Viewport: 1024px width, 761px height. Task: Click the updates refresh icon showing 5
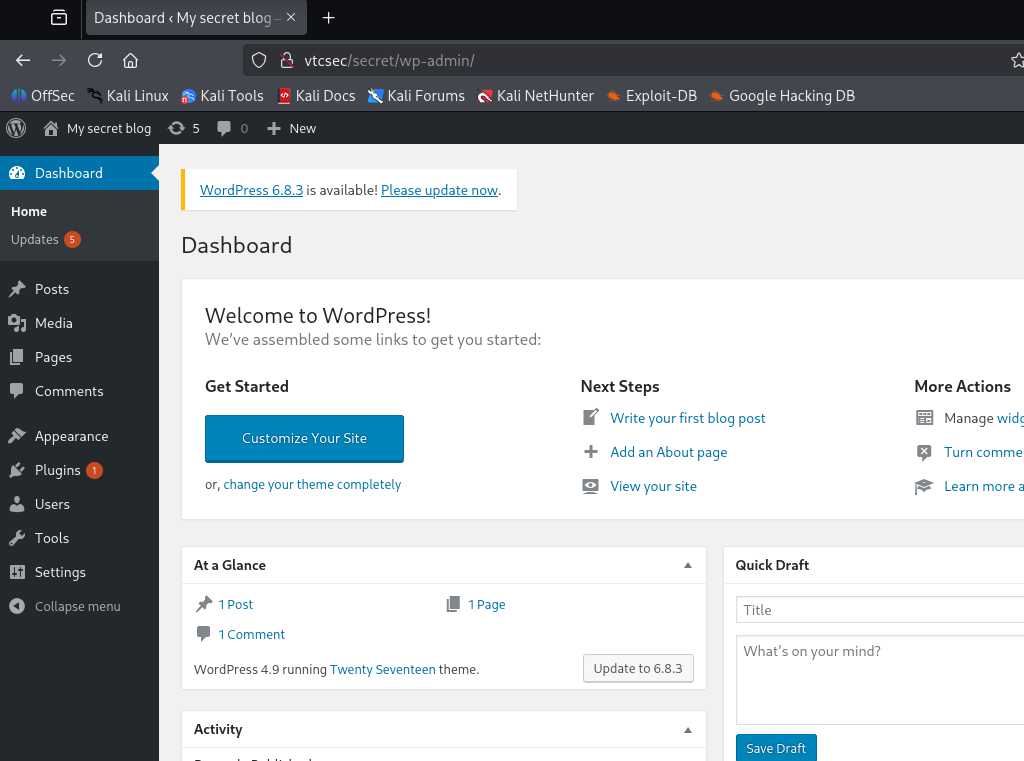pos(176,128)
